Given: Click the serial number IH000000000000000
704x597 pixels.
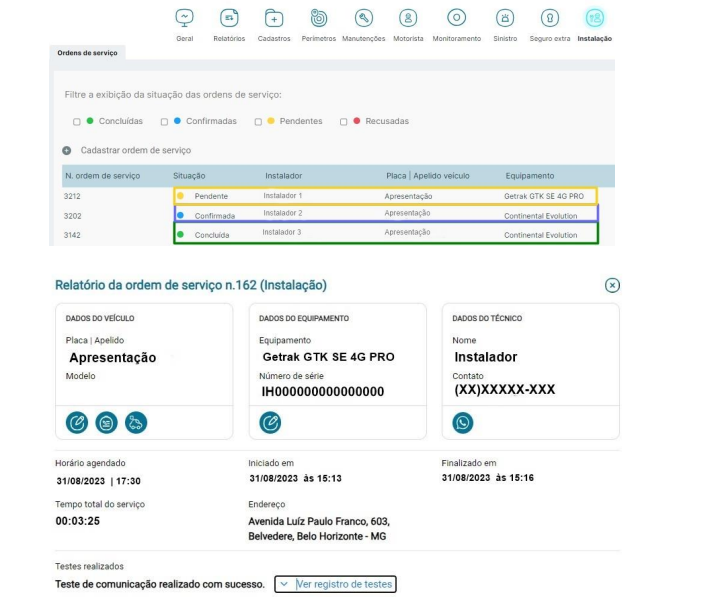Looking at the screenshot, I should [x=323, y=391].
